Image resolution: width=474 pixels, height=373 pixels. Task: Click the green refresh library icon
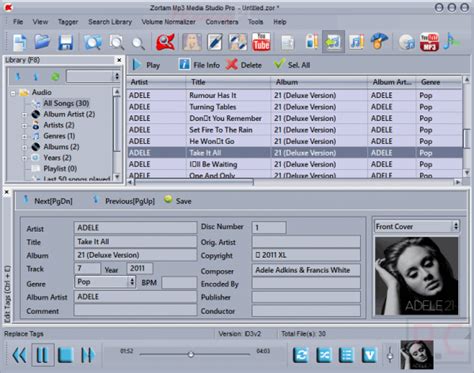coord(55,77)
